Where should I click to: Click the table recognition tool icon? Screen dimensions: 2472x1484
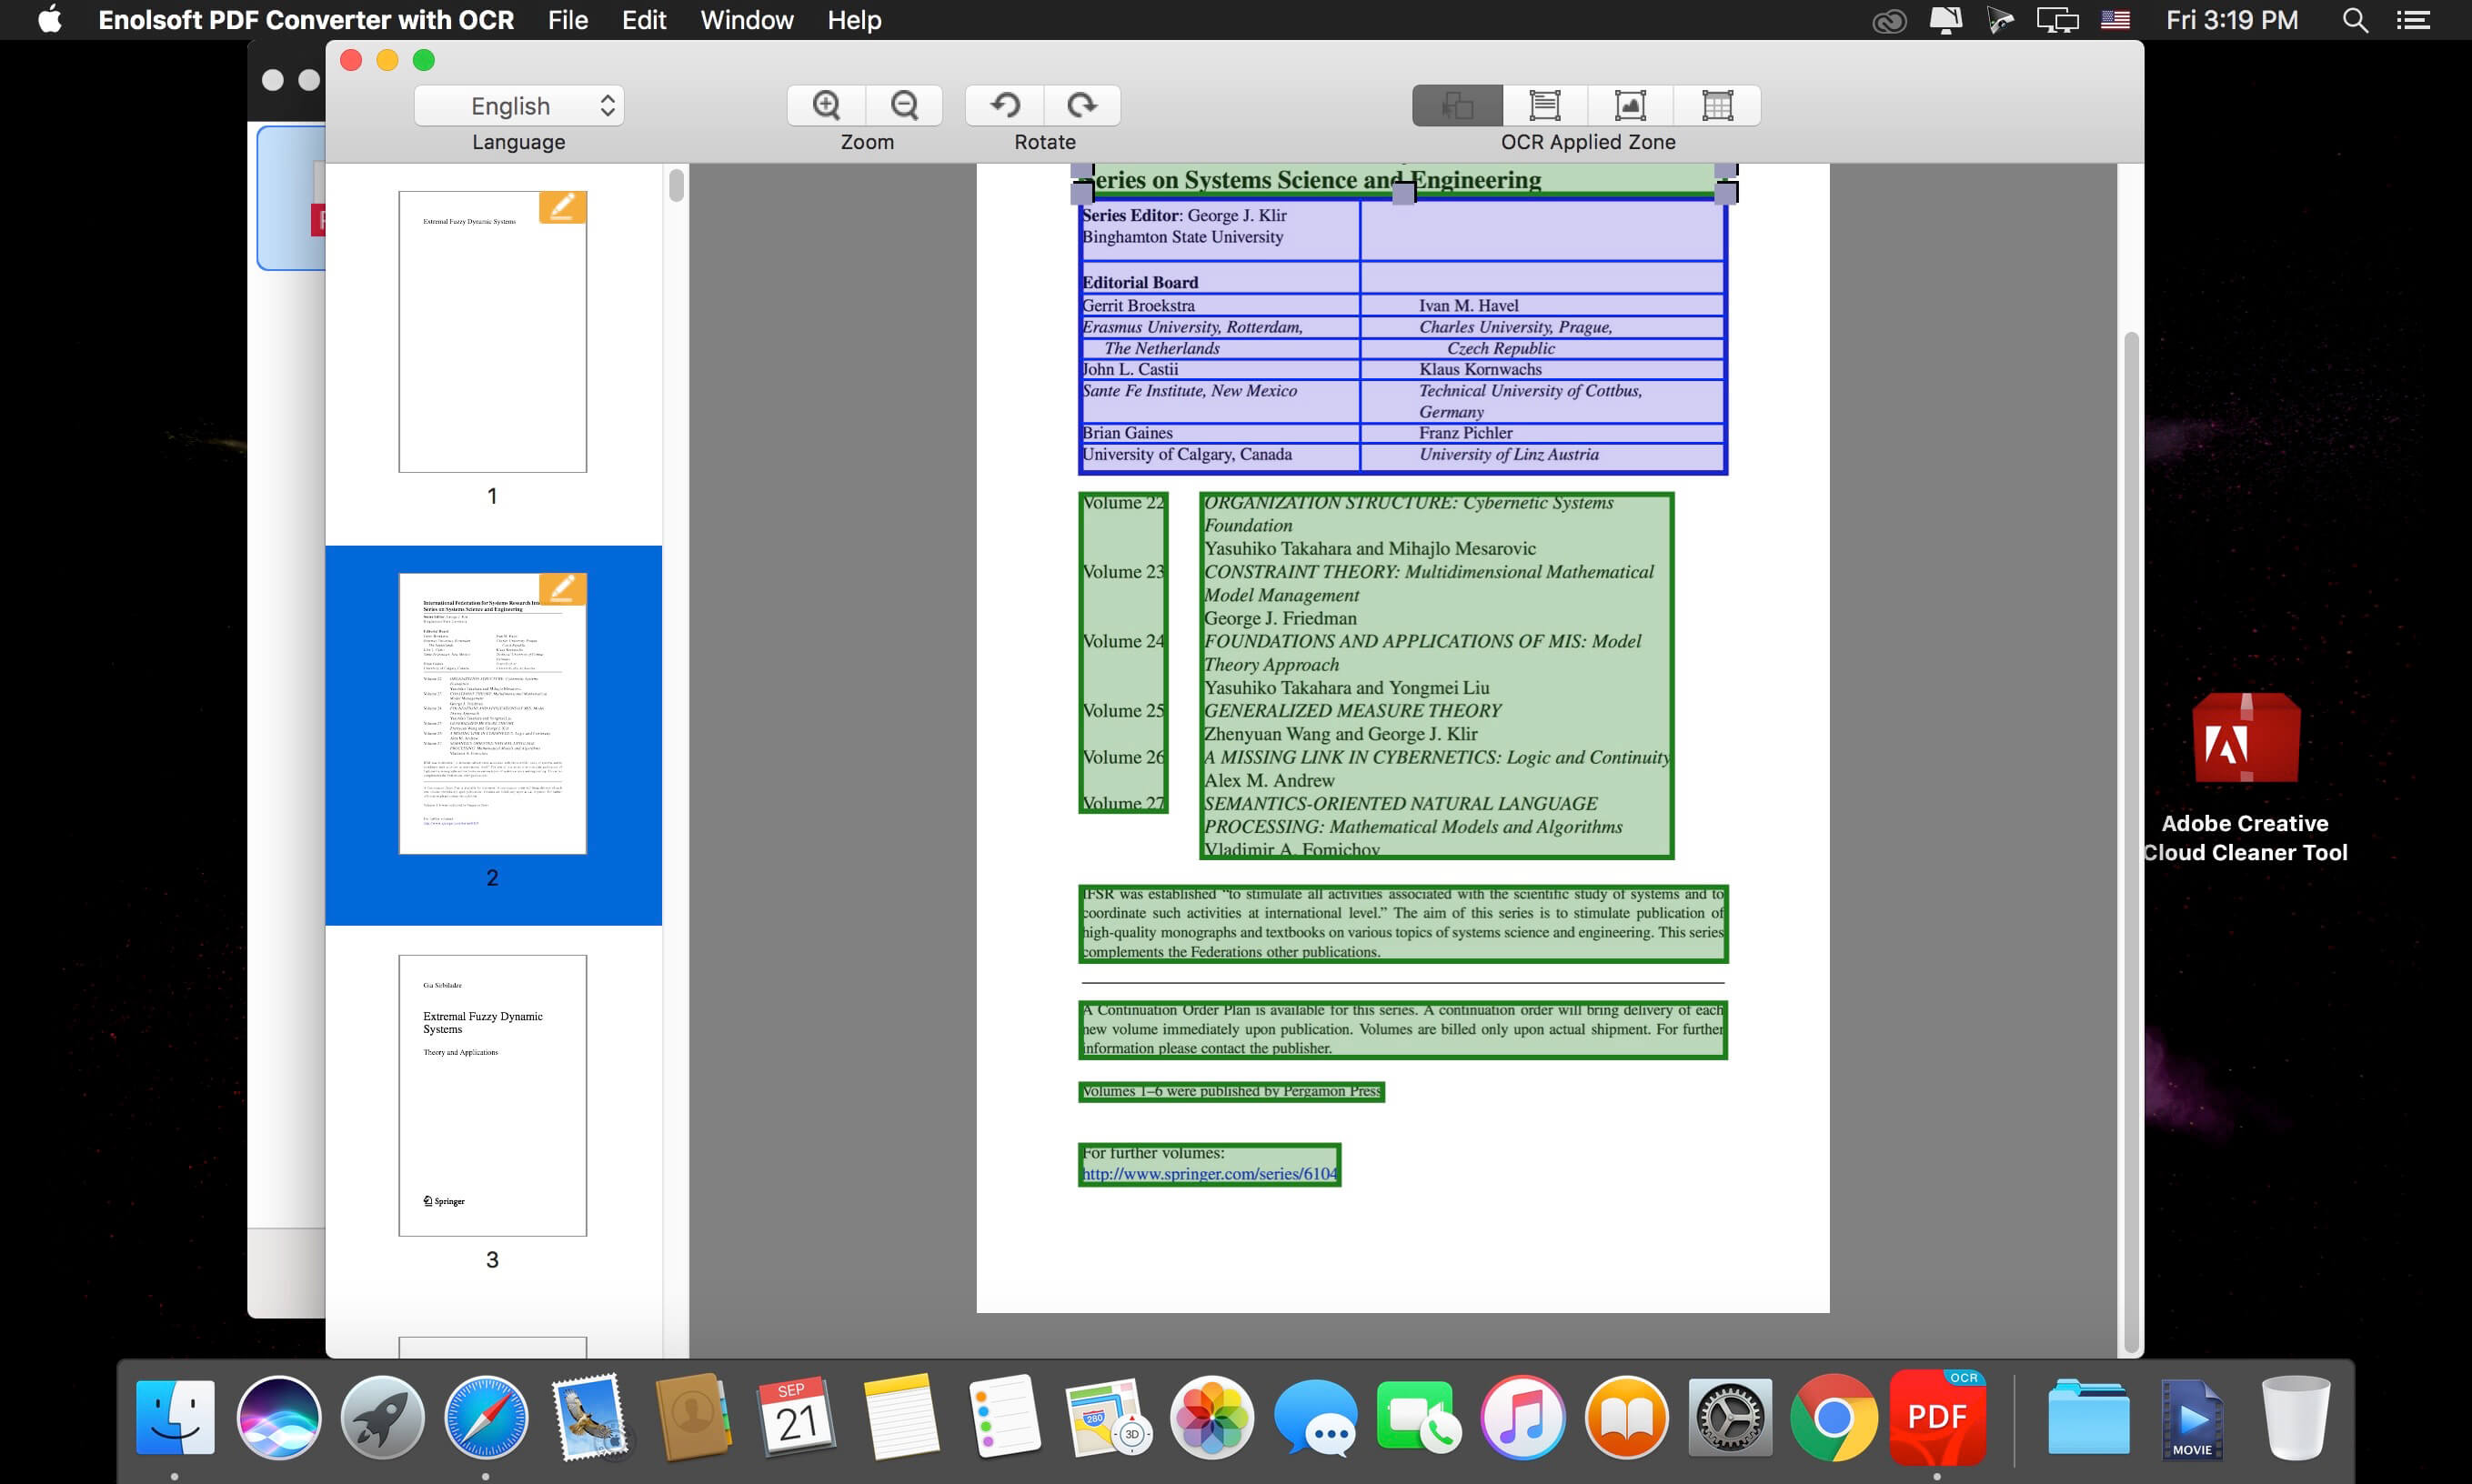(x=1718, y=103)
